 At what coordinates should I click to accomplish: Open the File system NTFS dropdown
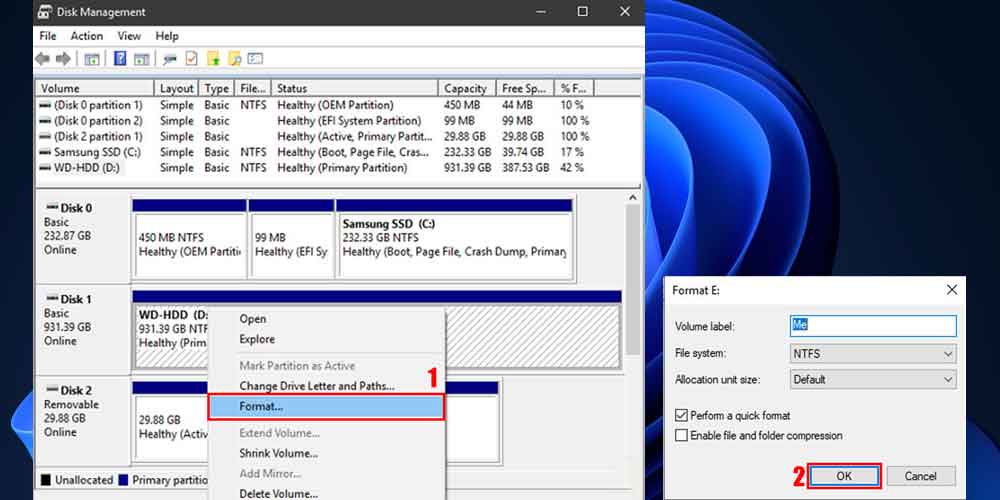pos(872,354)
